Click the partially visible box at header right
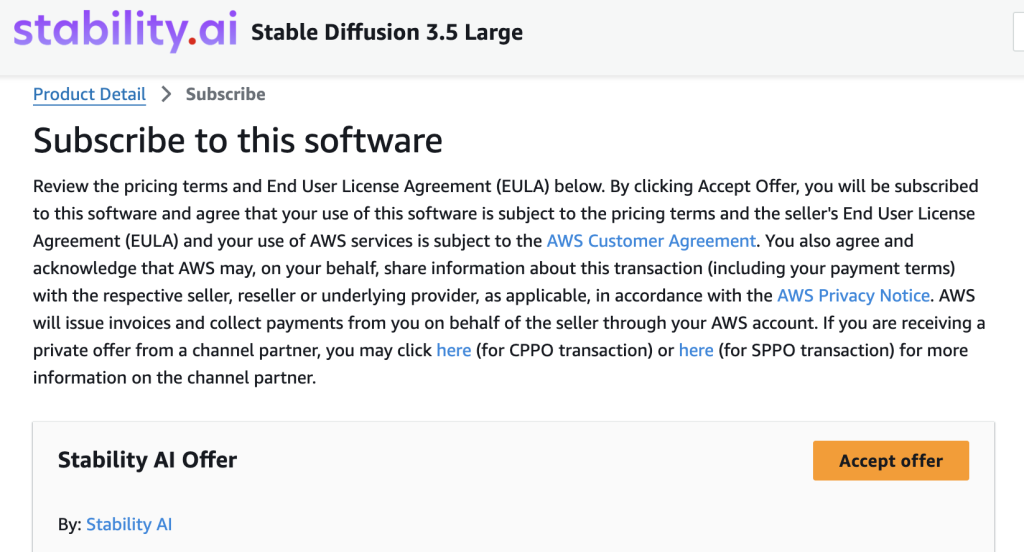The image size is (1024, 552). pos(1019,32)
